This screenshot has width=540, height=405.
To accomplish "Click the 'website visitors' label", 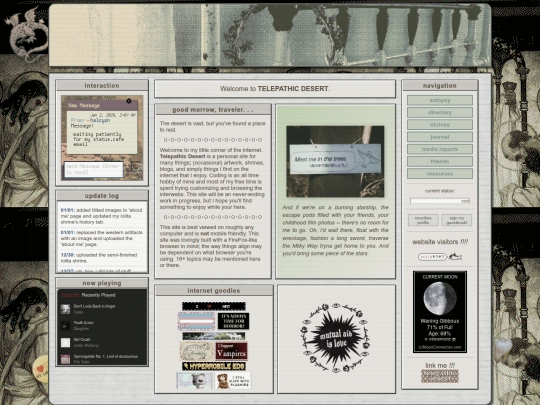I will pyautogui.click(x=440, y=242).
